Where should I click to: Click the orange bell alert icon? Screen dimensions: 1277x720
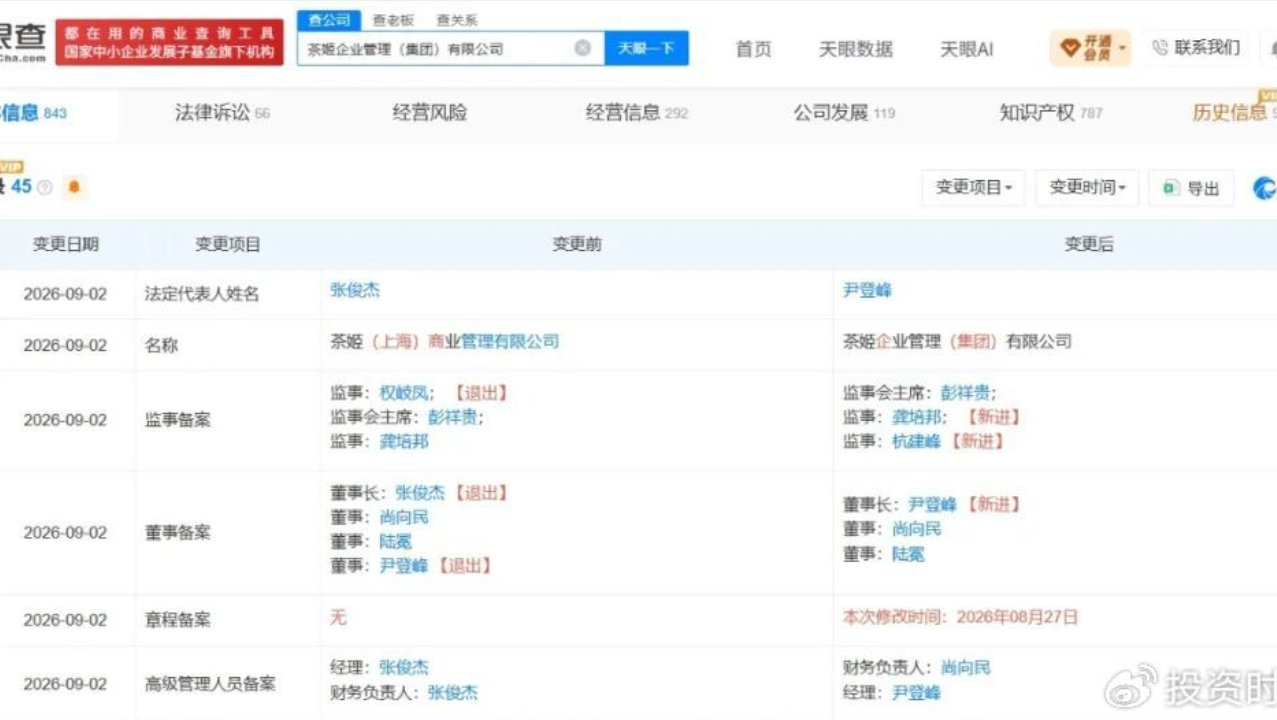pos(73,187)
